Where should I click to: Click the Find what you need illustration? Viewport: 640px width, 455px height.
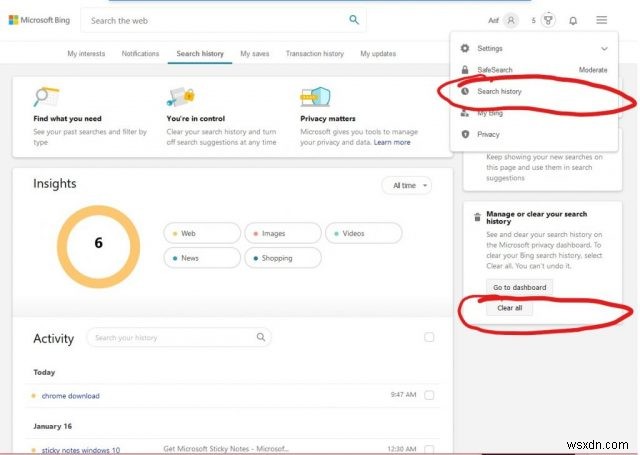[x=46, y=97]
